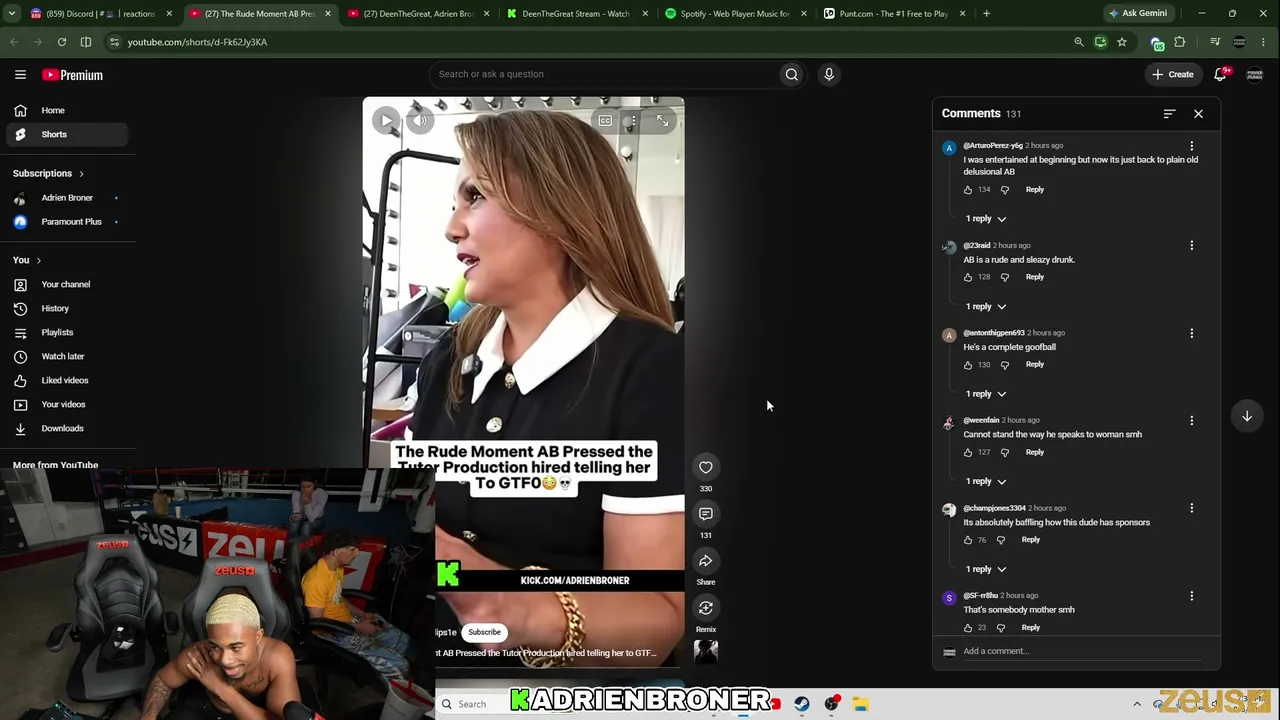
Task: Dislike the comment by @champjones3304
Action: click(1001, 540)
